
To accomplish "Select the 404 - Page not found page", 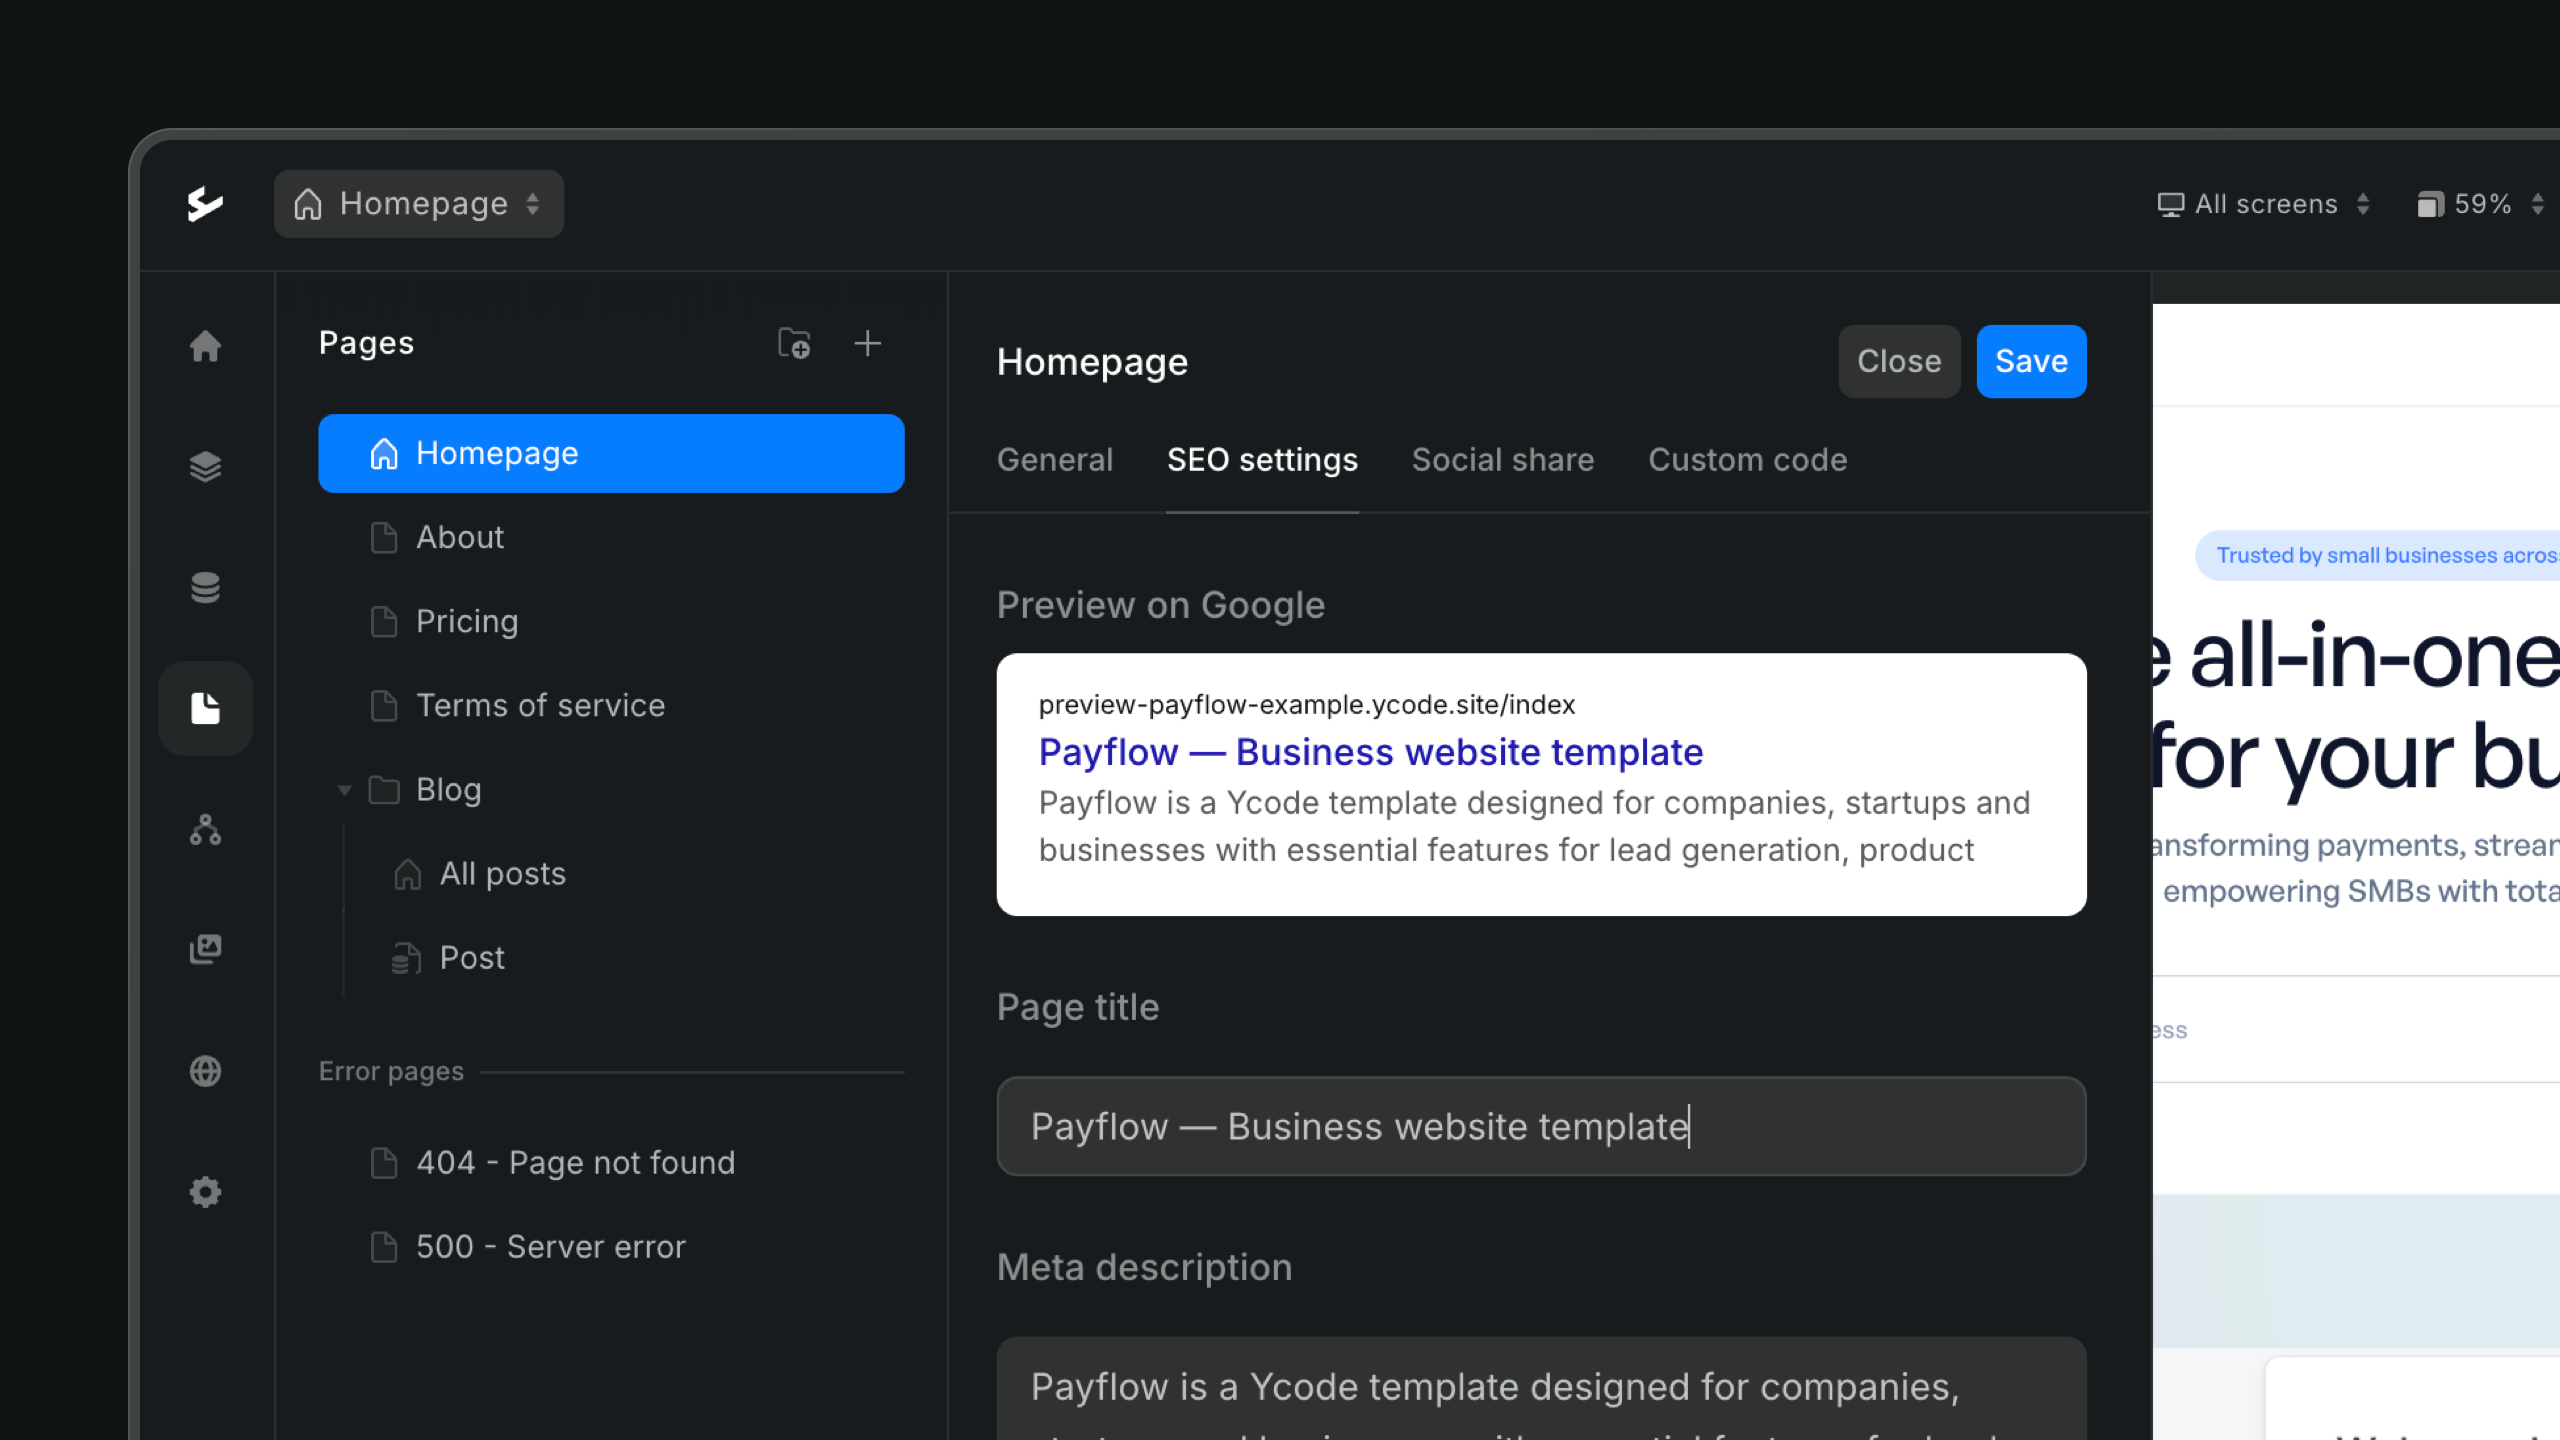I will tap(611, 1163).
